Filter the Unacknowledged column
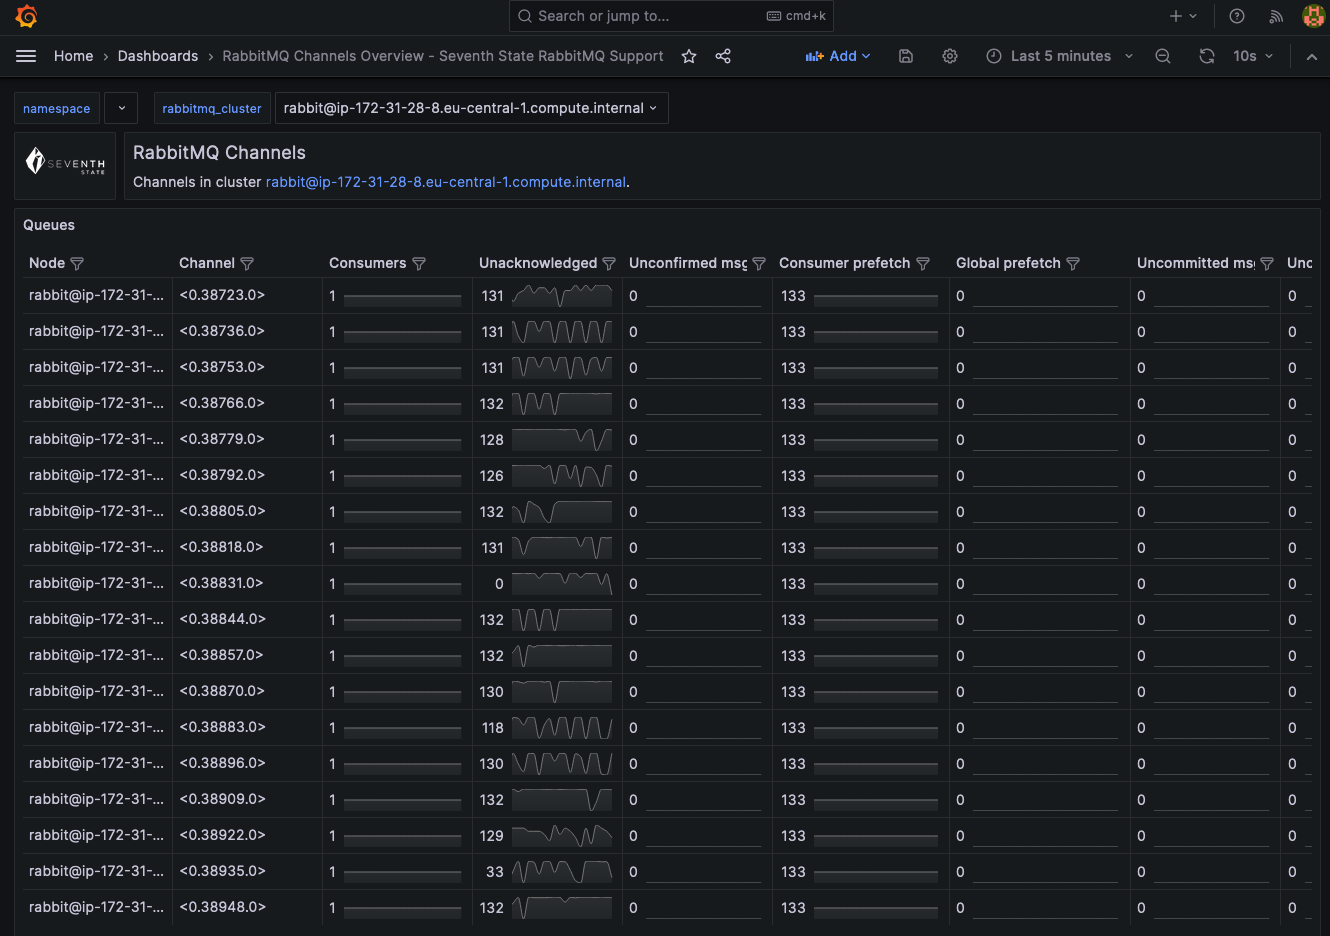Image resolution: width=1330 pixels, height=936 pixels. point(609,264)
